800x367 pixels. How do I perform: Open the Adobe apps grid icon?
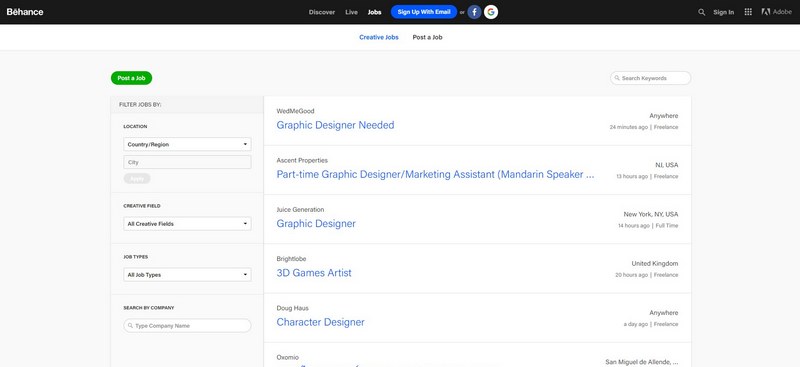point(748,12)
